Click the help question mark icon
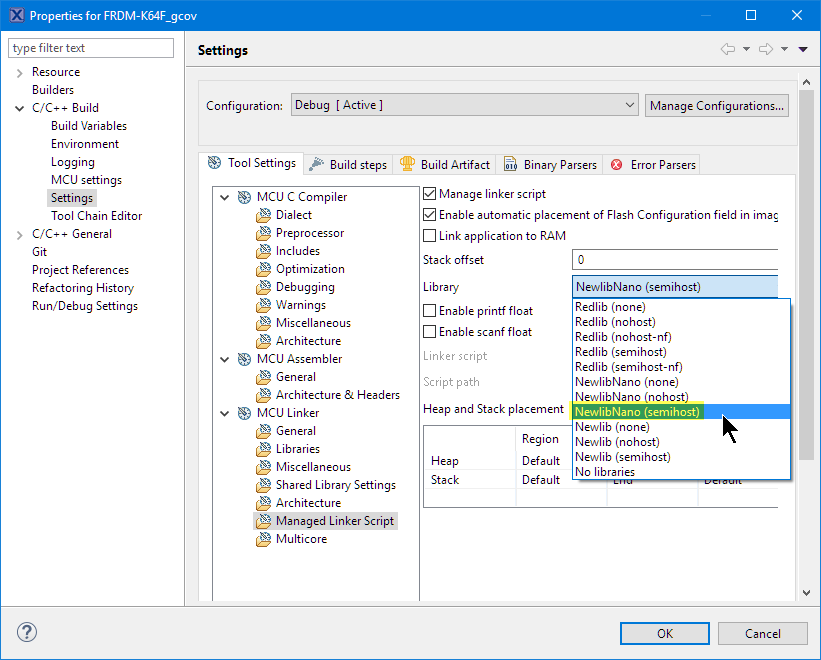 [27, 632]
